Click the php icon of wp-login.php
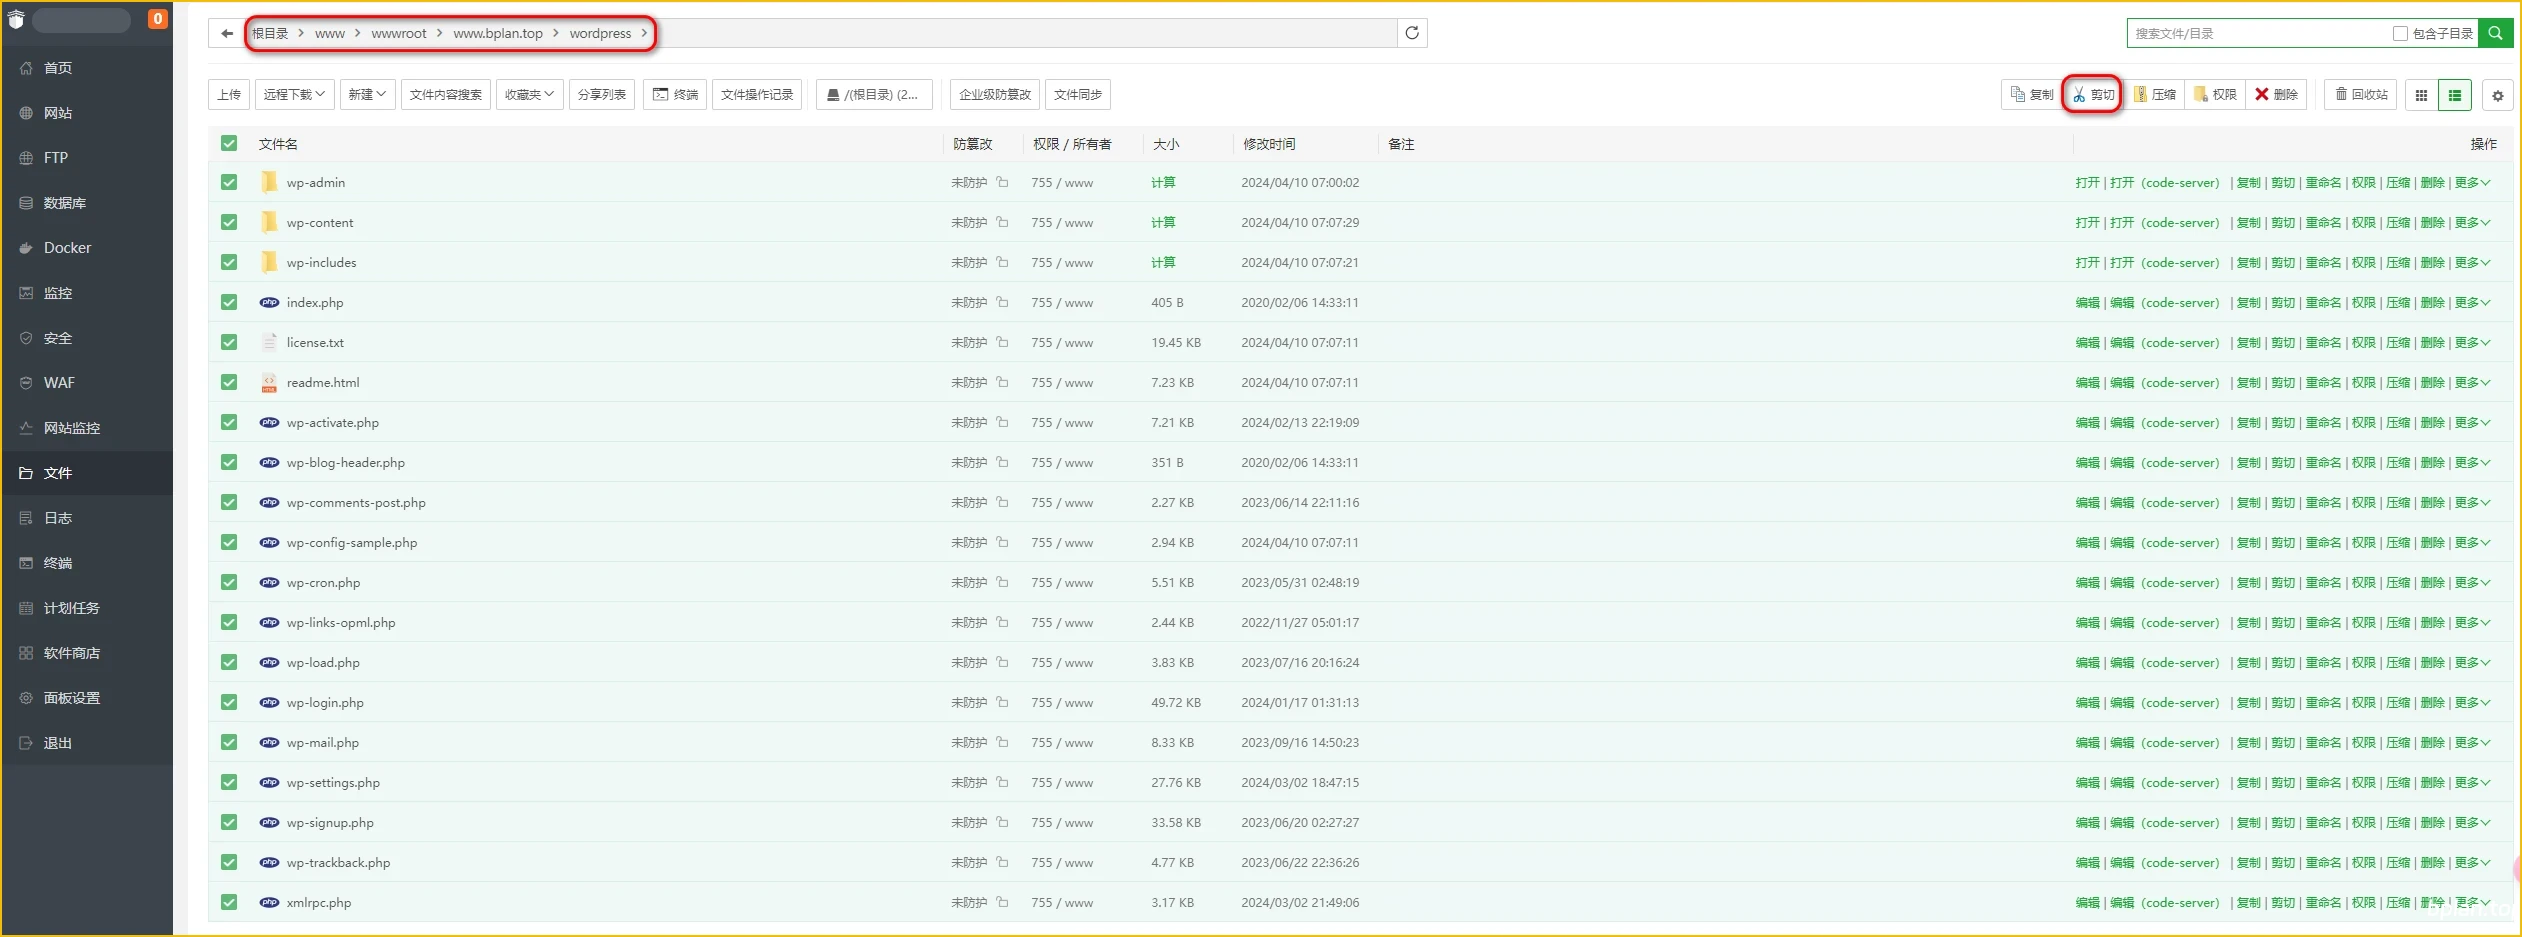 pyautogui.click(x=269, y=702)
